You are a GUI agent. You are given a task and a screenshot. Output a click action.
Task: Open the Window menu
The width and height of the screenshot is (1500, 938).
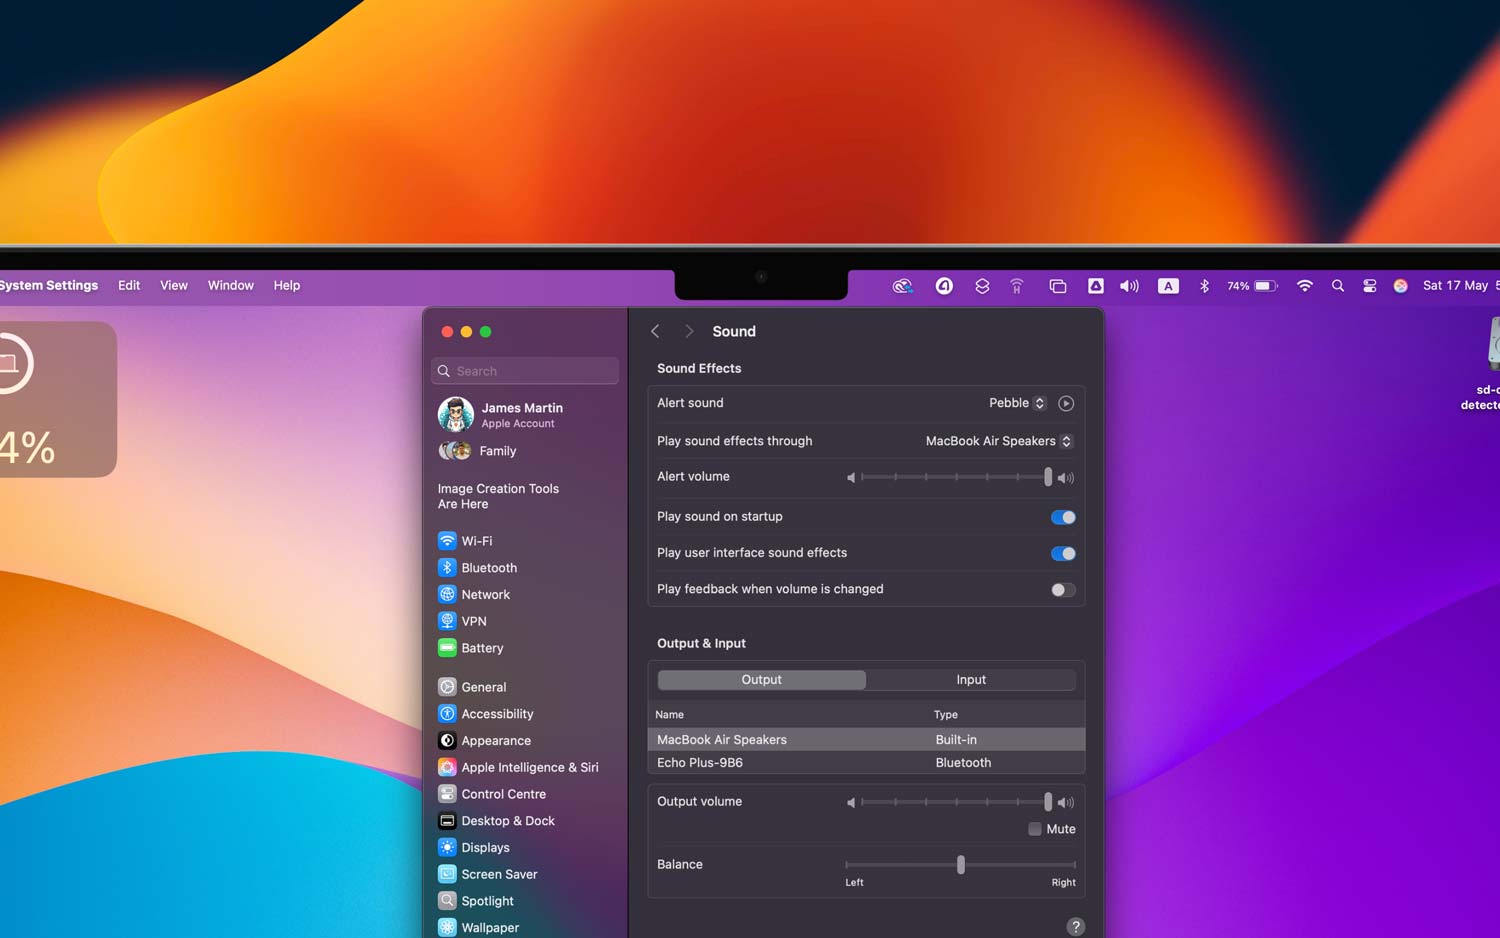[x=230, y=285]
